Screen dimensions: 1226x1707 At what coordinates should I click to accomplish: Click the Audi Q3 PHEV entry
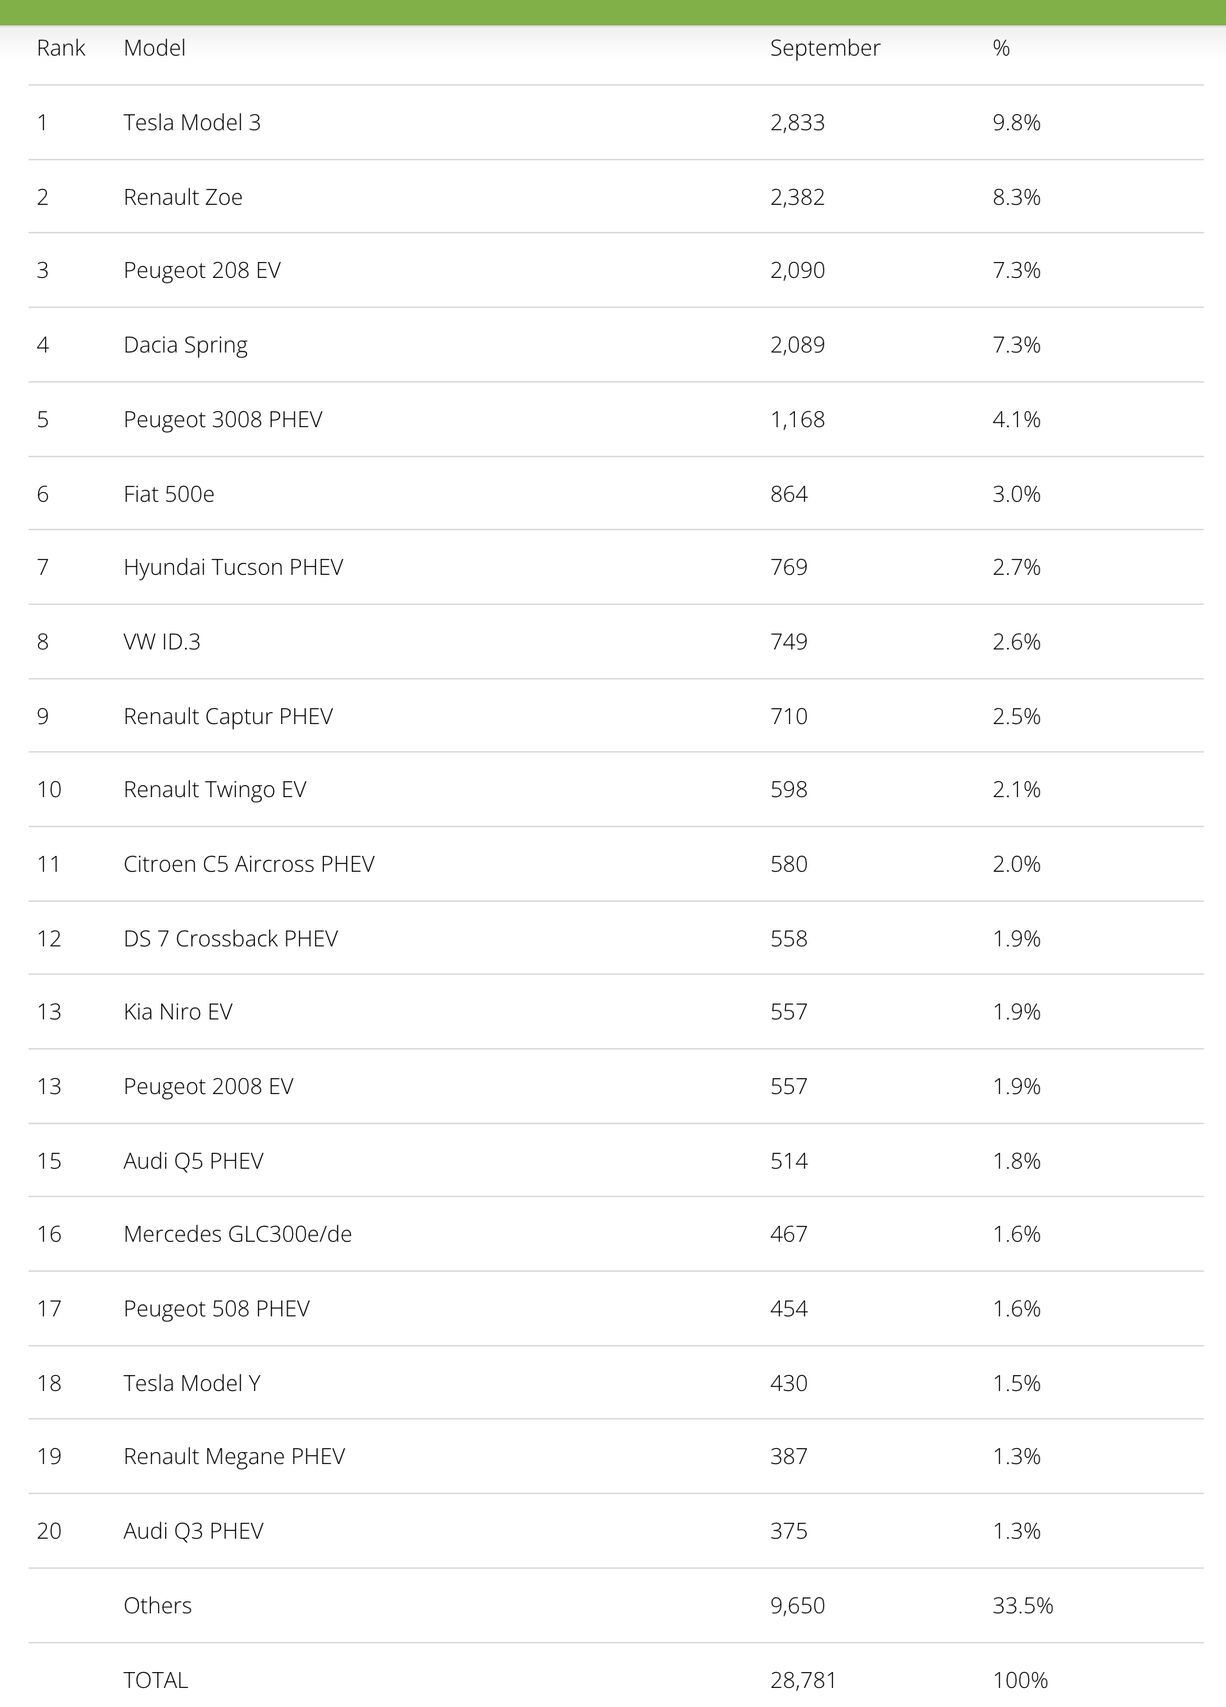click(x=193, y=1531)
